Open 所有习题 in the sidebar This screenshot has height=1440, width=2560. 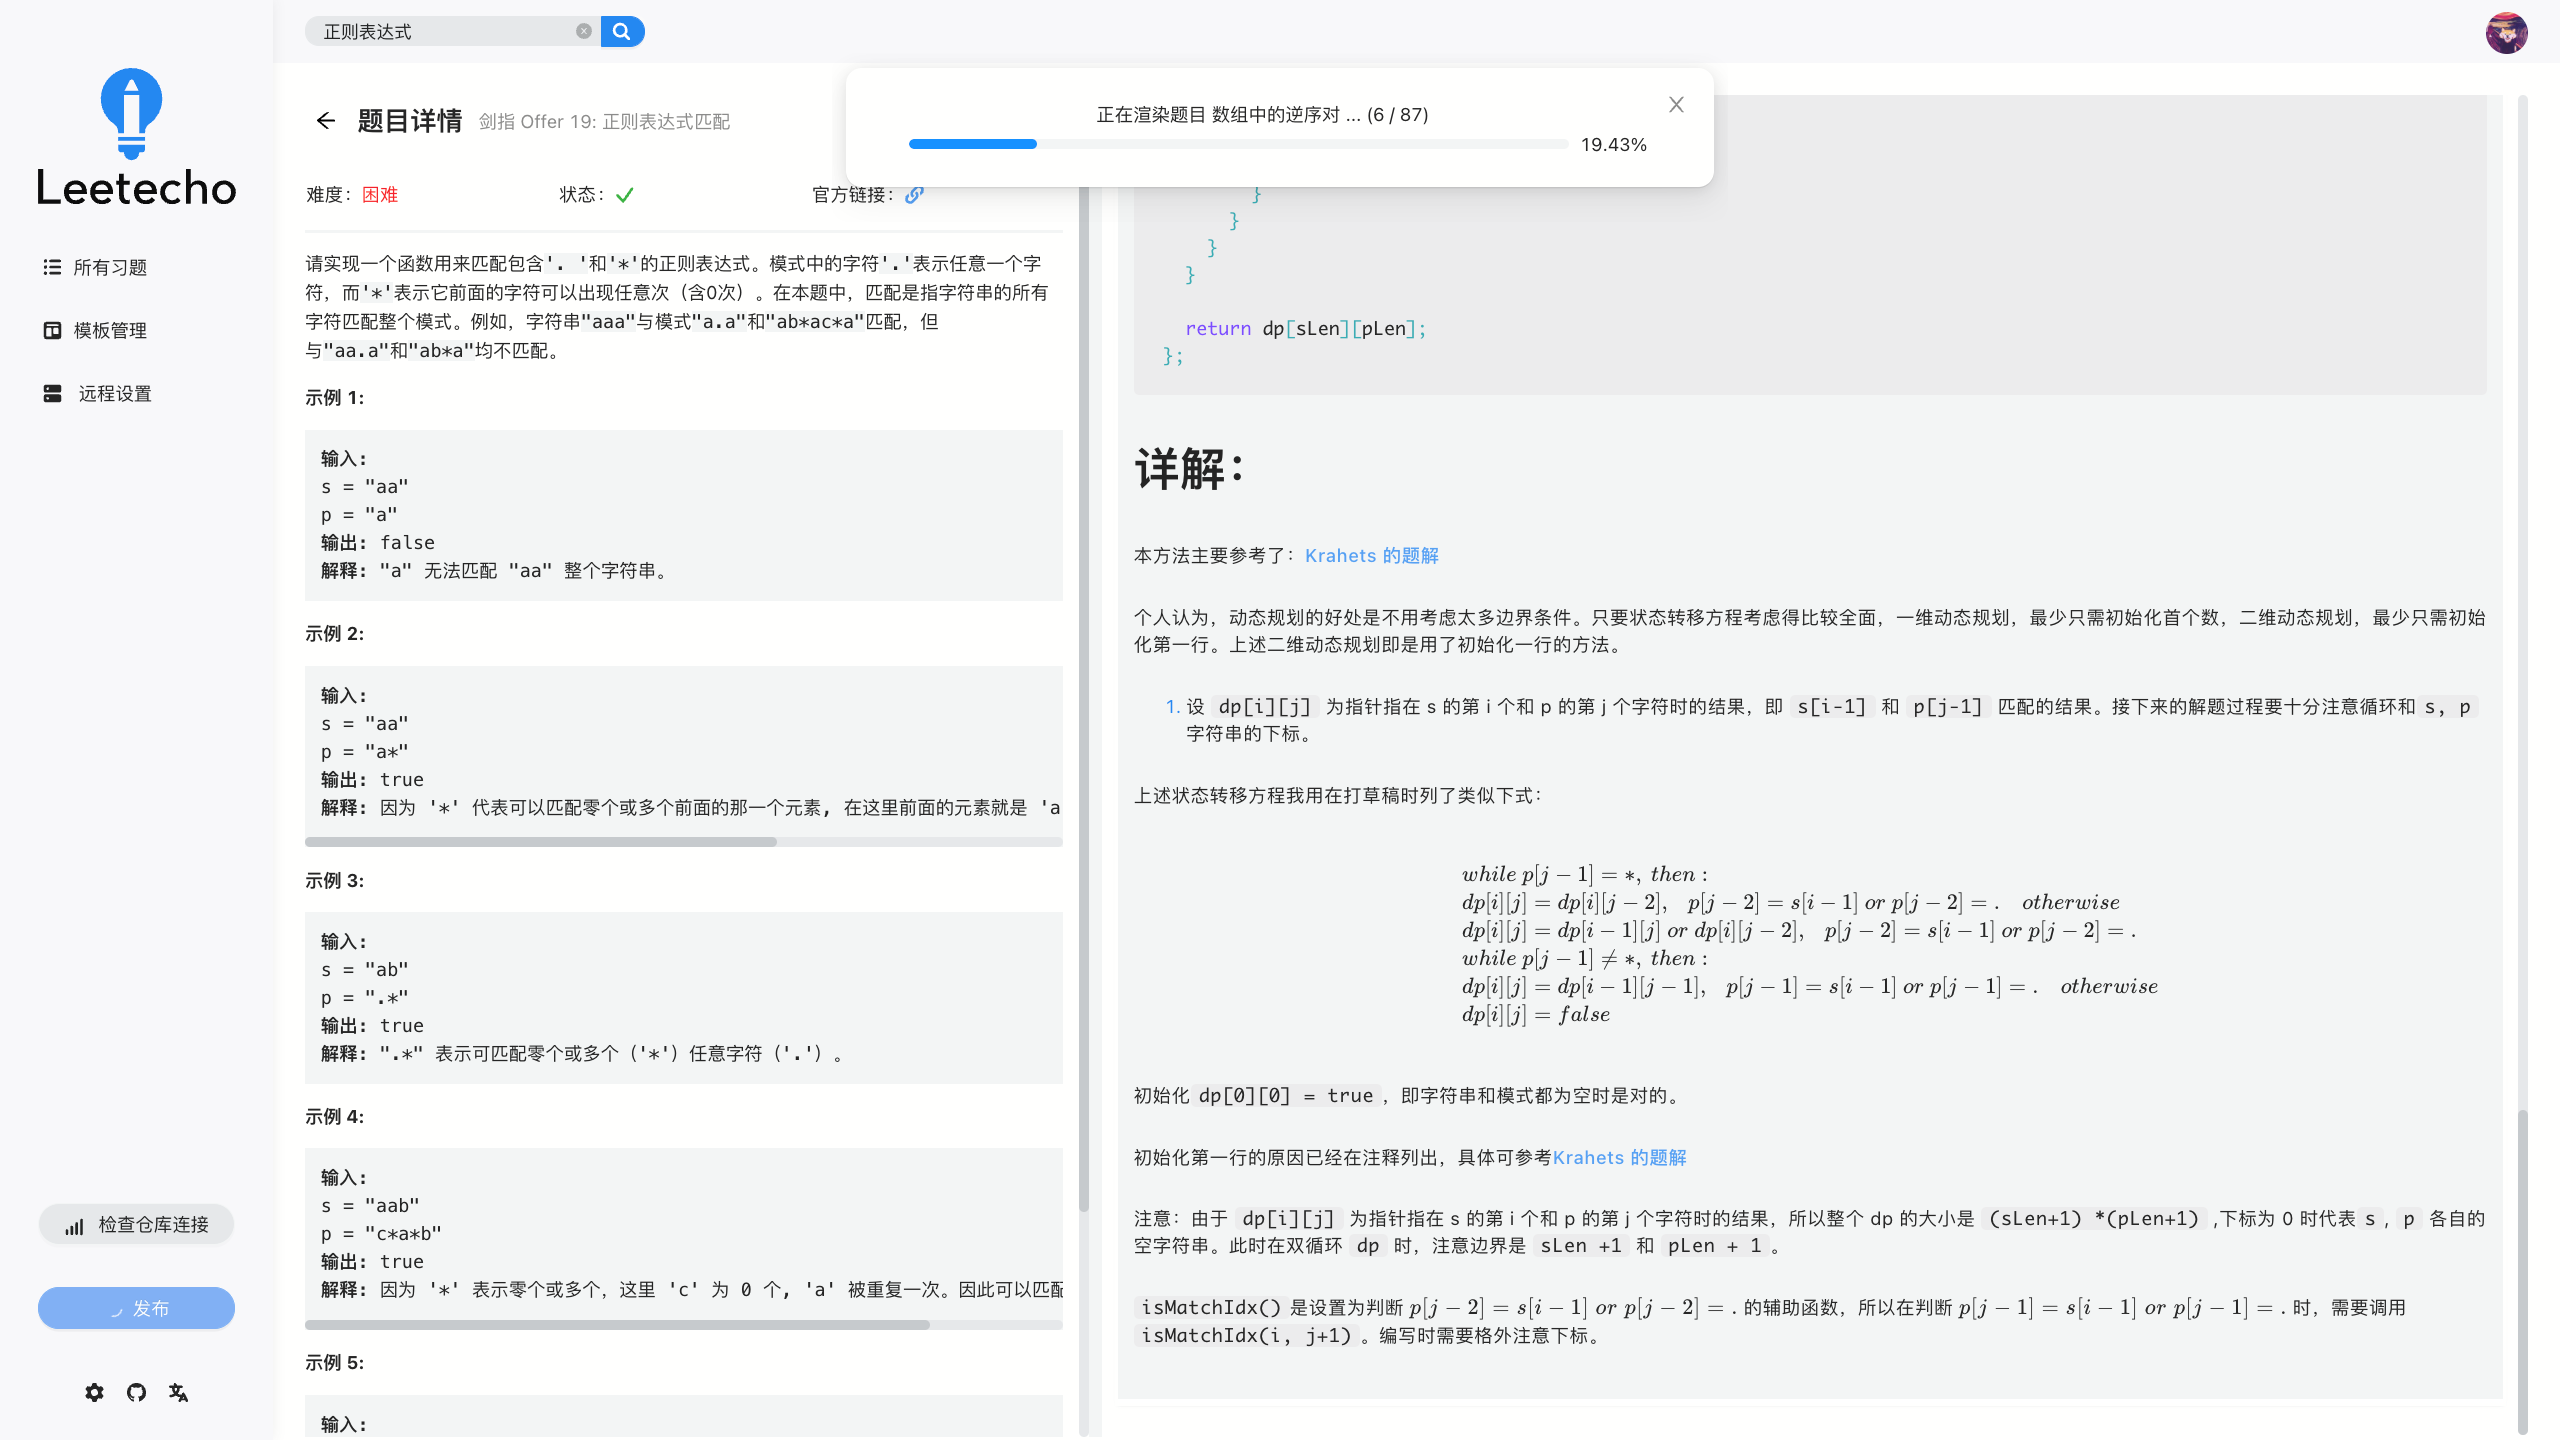point(110,267)
